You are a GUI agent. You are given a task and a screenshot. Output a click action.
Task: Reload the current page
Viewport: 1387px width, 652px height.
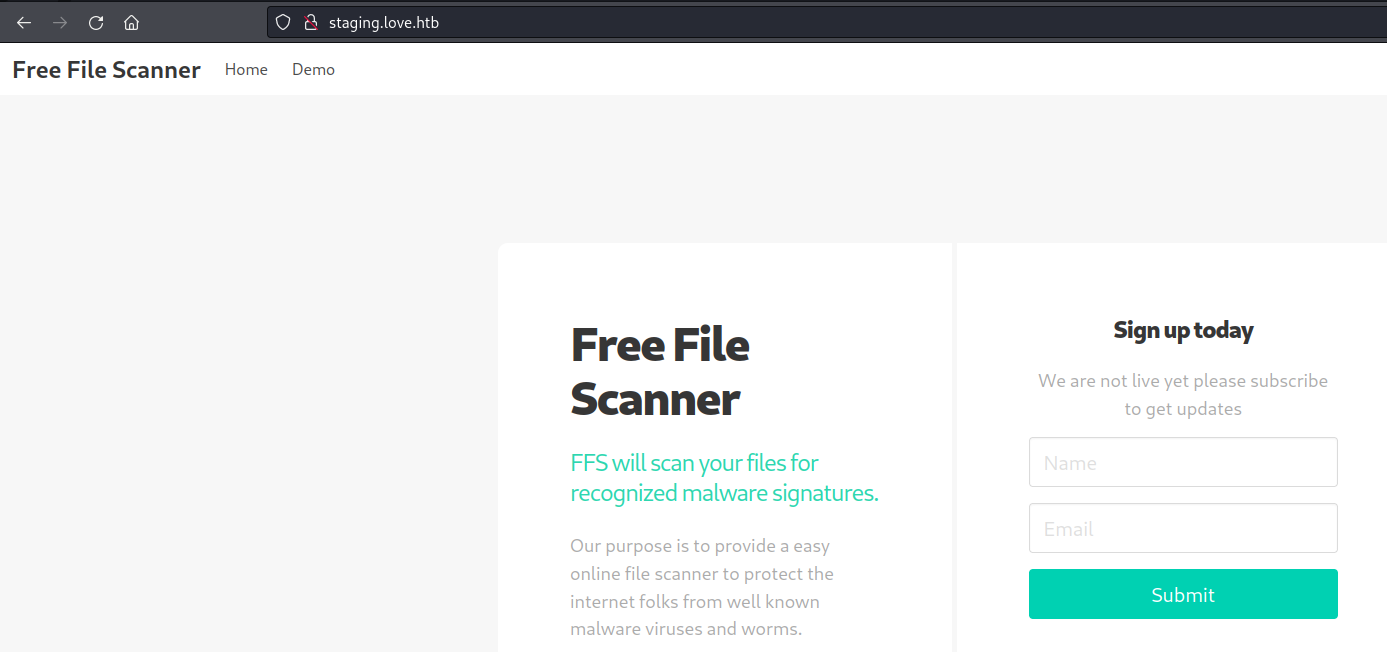(x=96, y=22)
